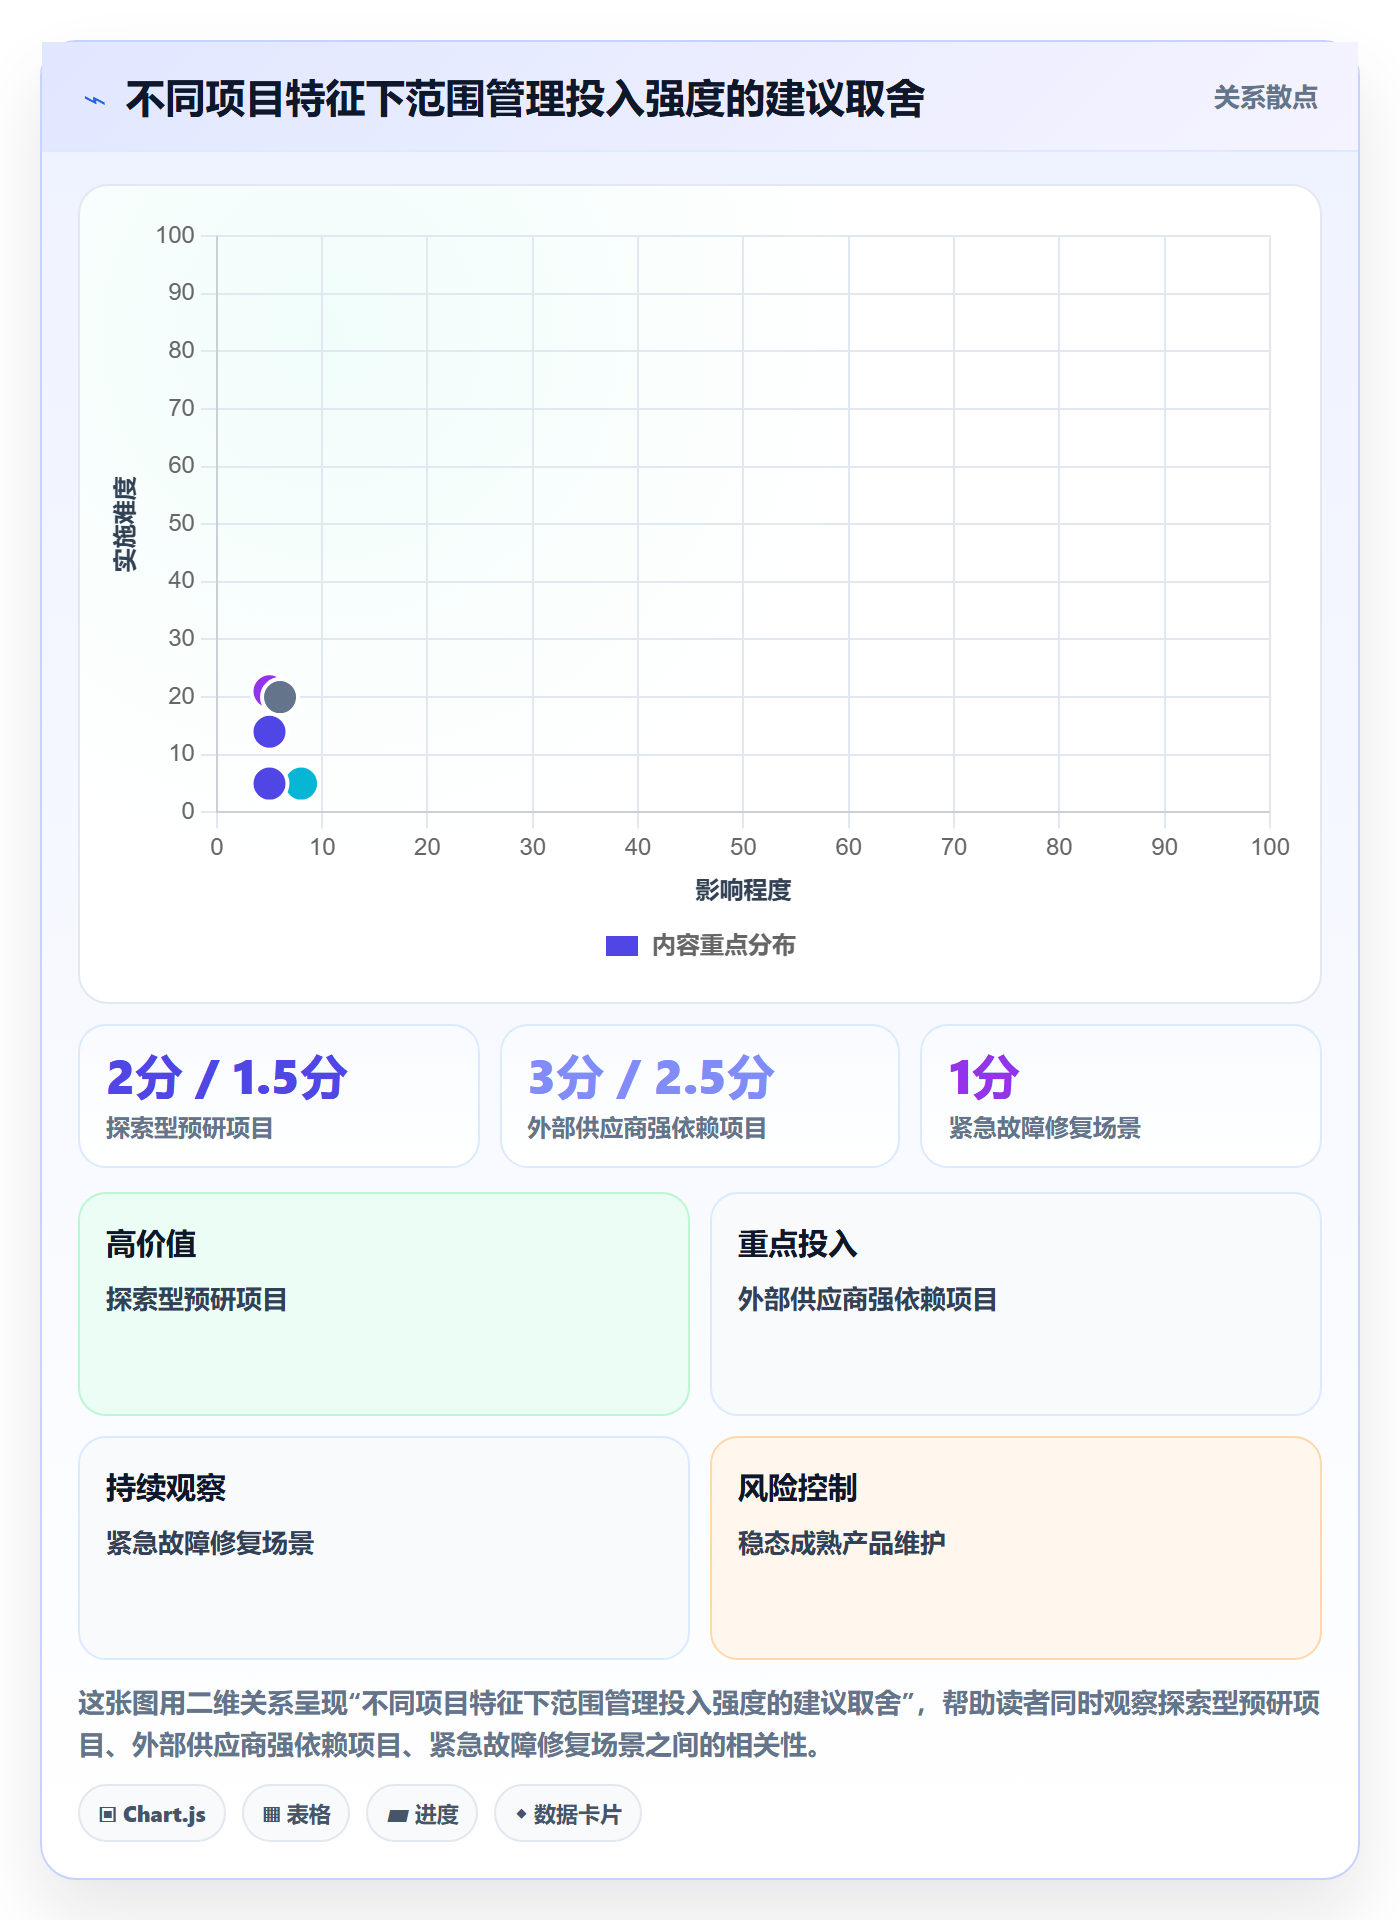Click the lightning bolt icon beside the title

tap(95, 100)
